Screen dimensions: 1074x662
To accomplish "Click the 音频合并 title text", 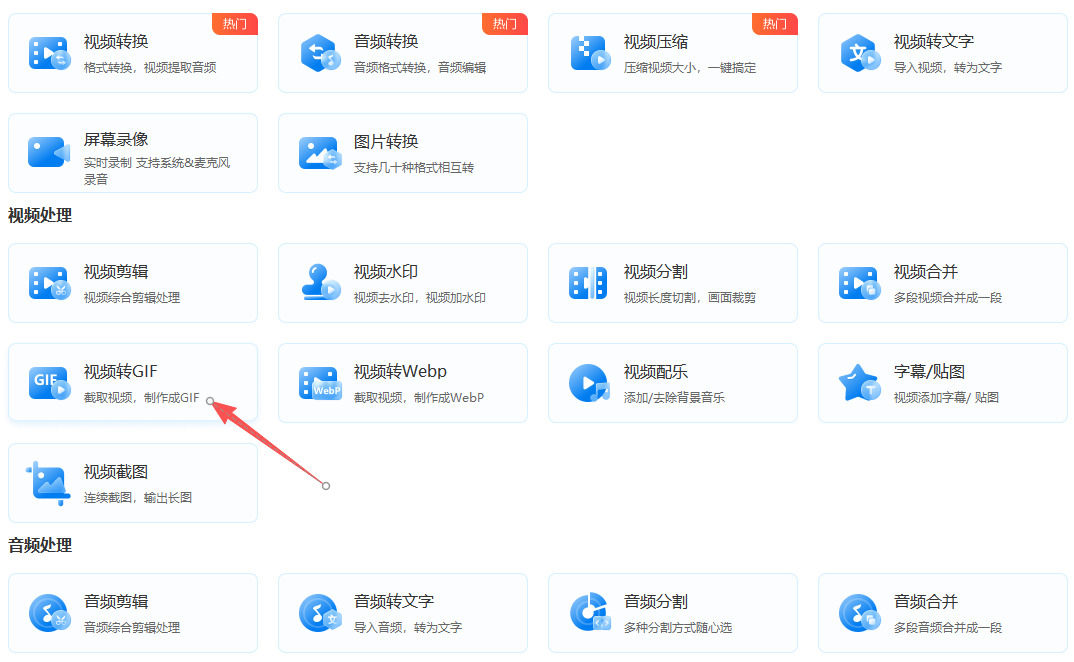I will [x=925, y=602].
